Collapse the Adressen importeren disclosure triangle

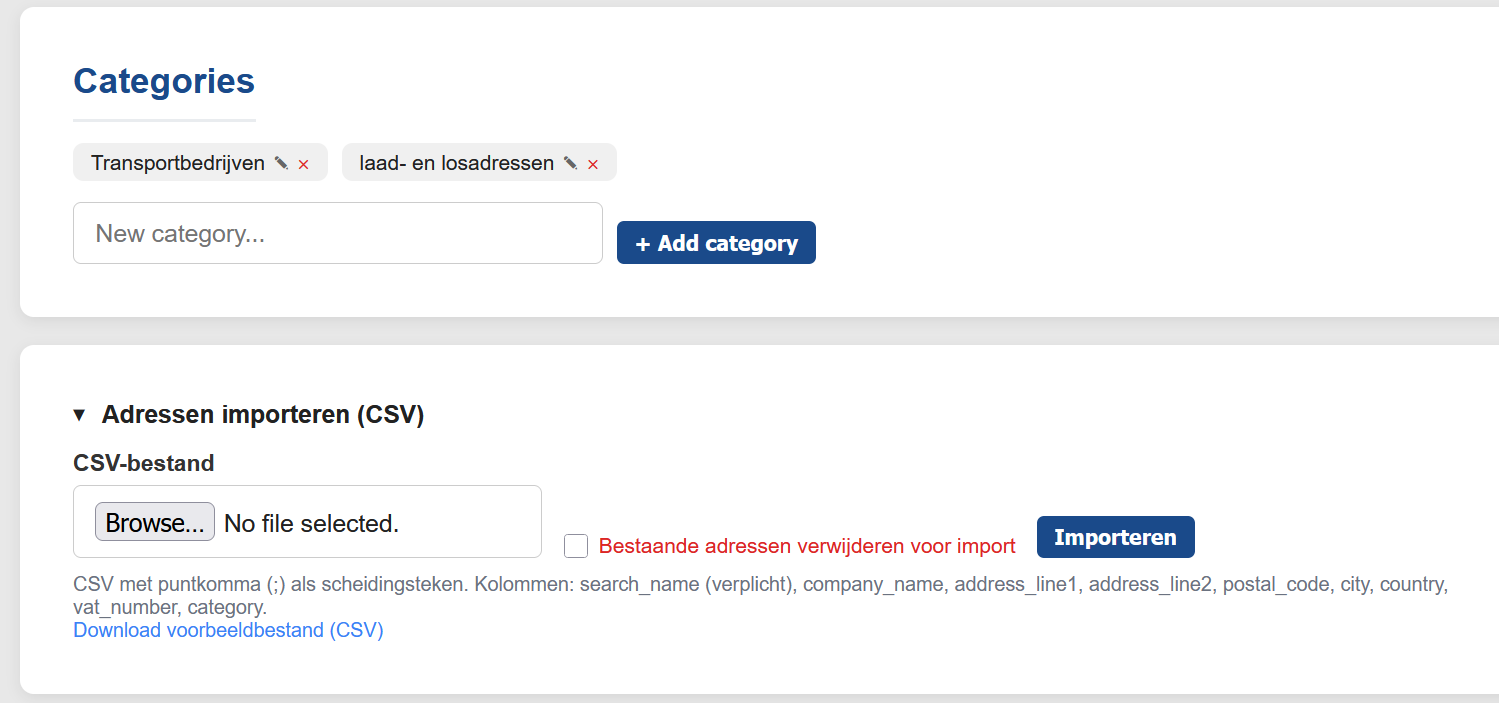point(80,415)
